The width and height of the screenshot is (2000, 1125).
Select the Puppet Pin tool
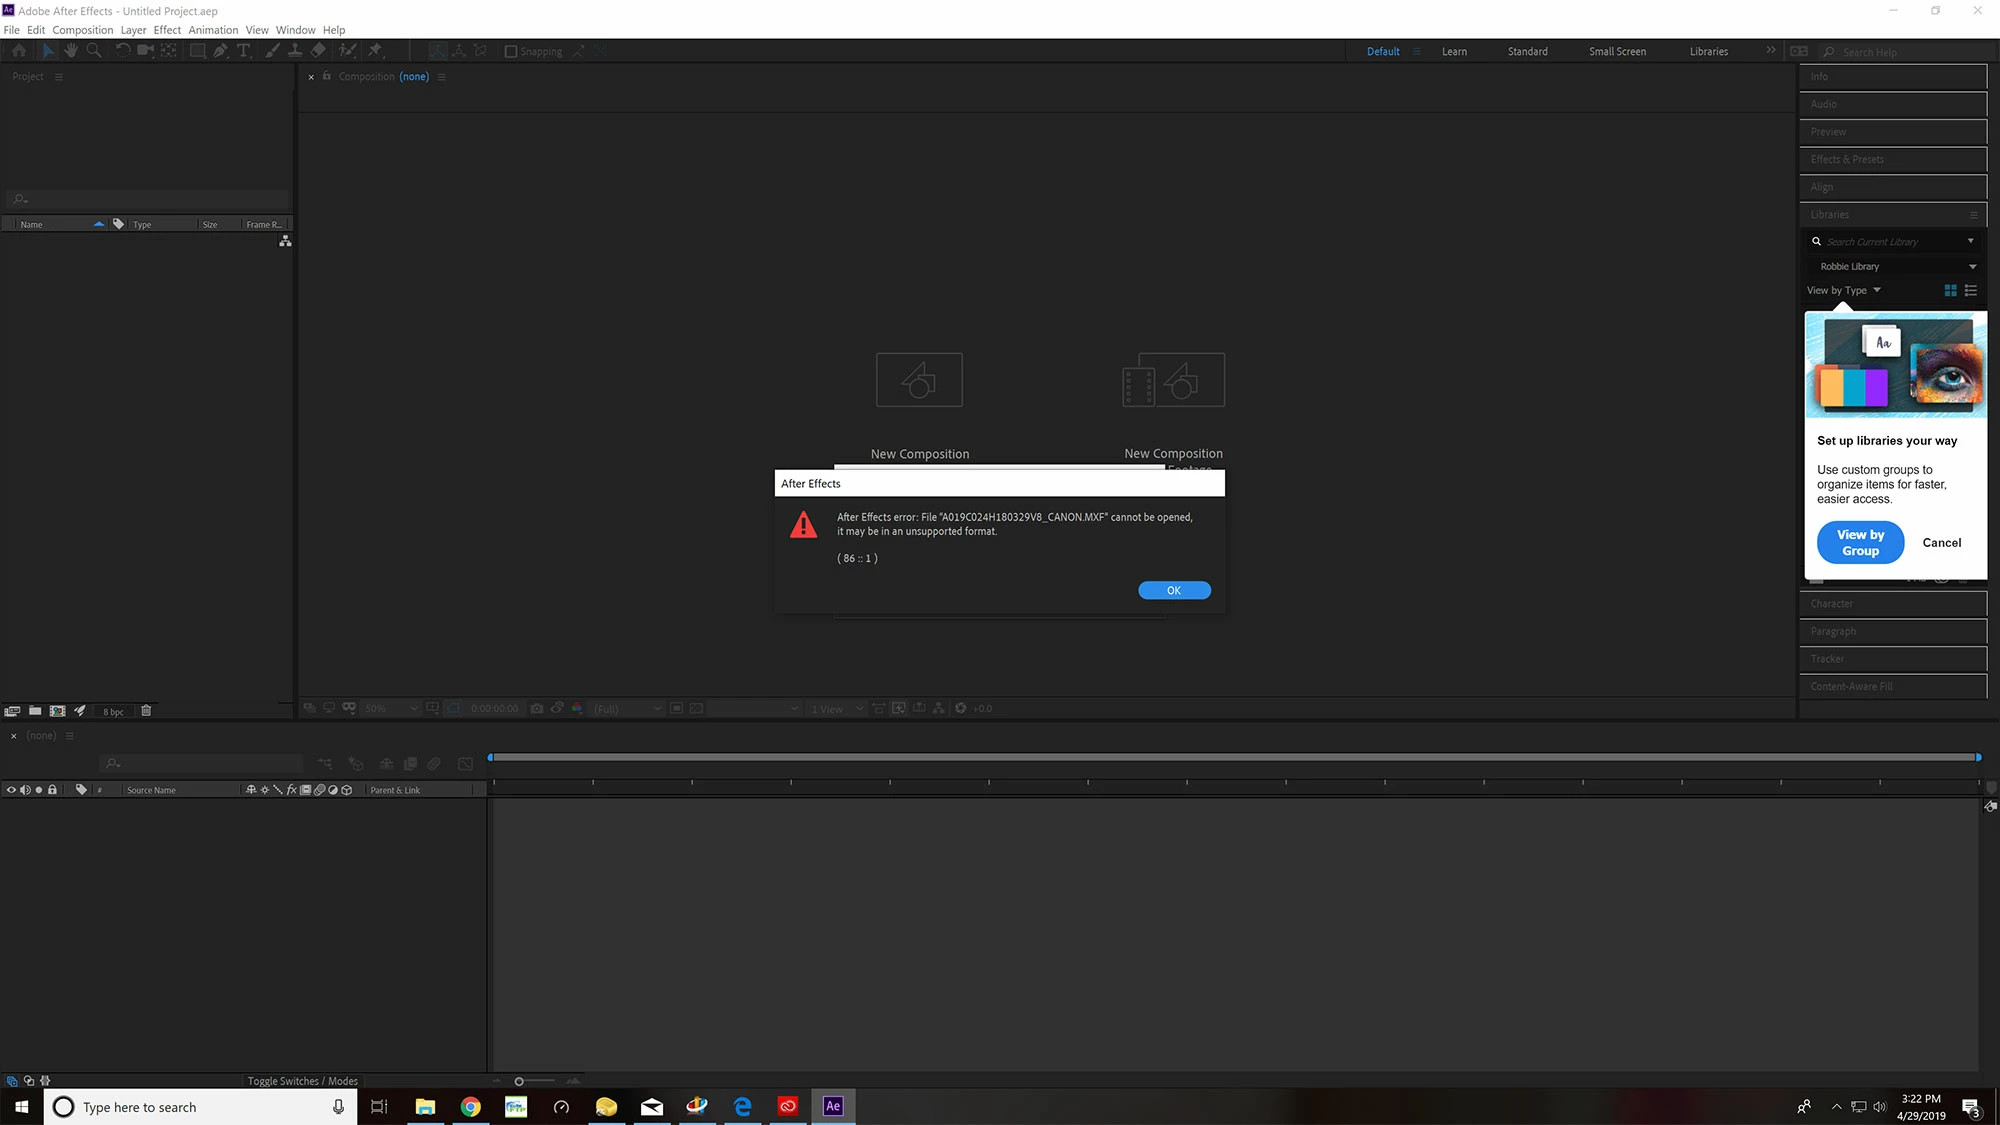point(376,50)
